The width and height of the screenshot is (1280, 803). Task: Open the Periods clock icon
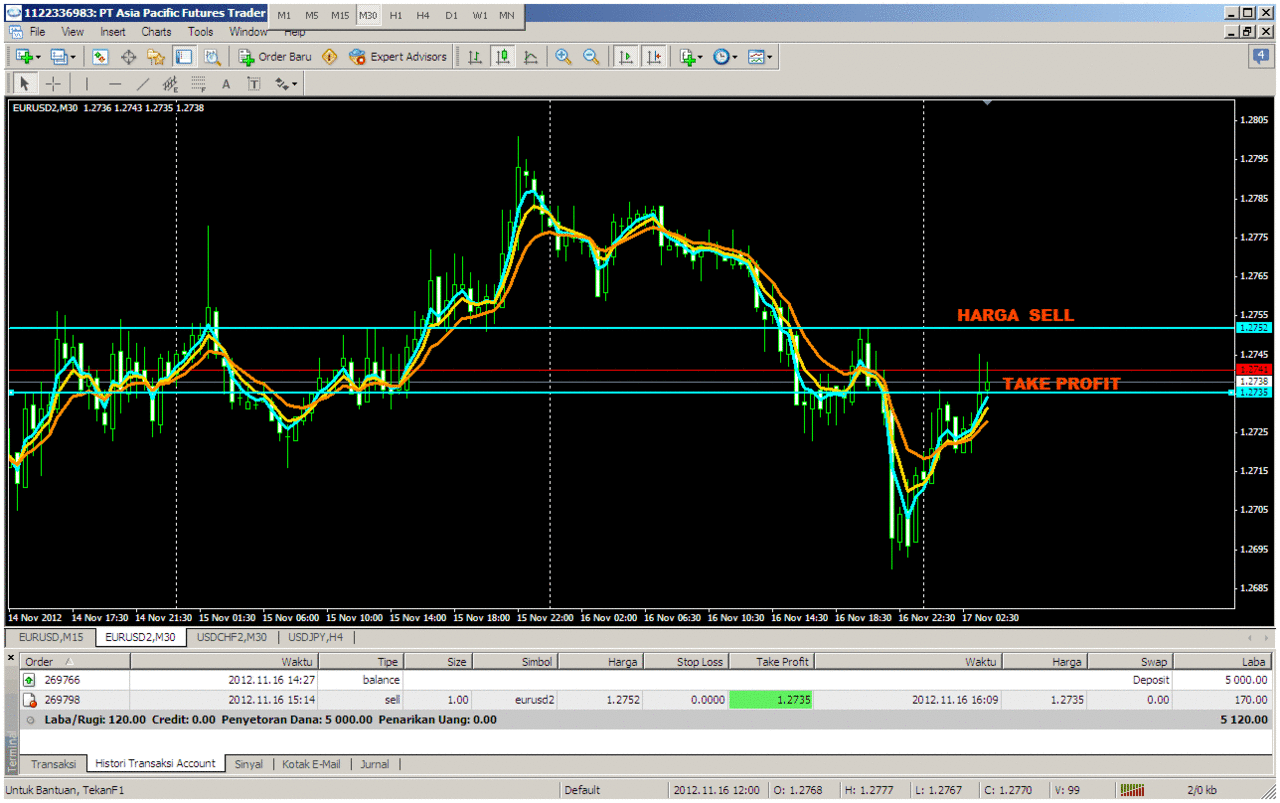click(721, 57)
